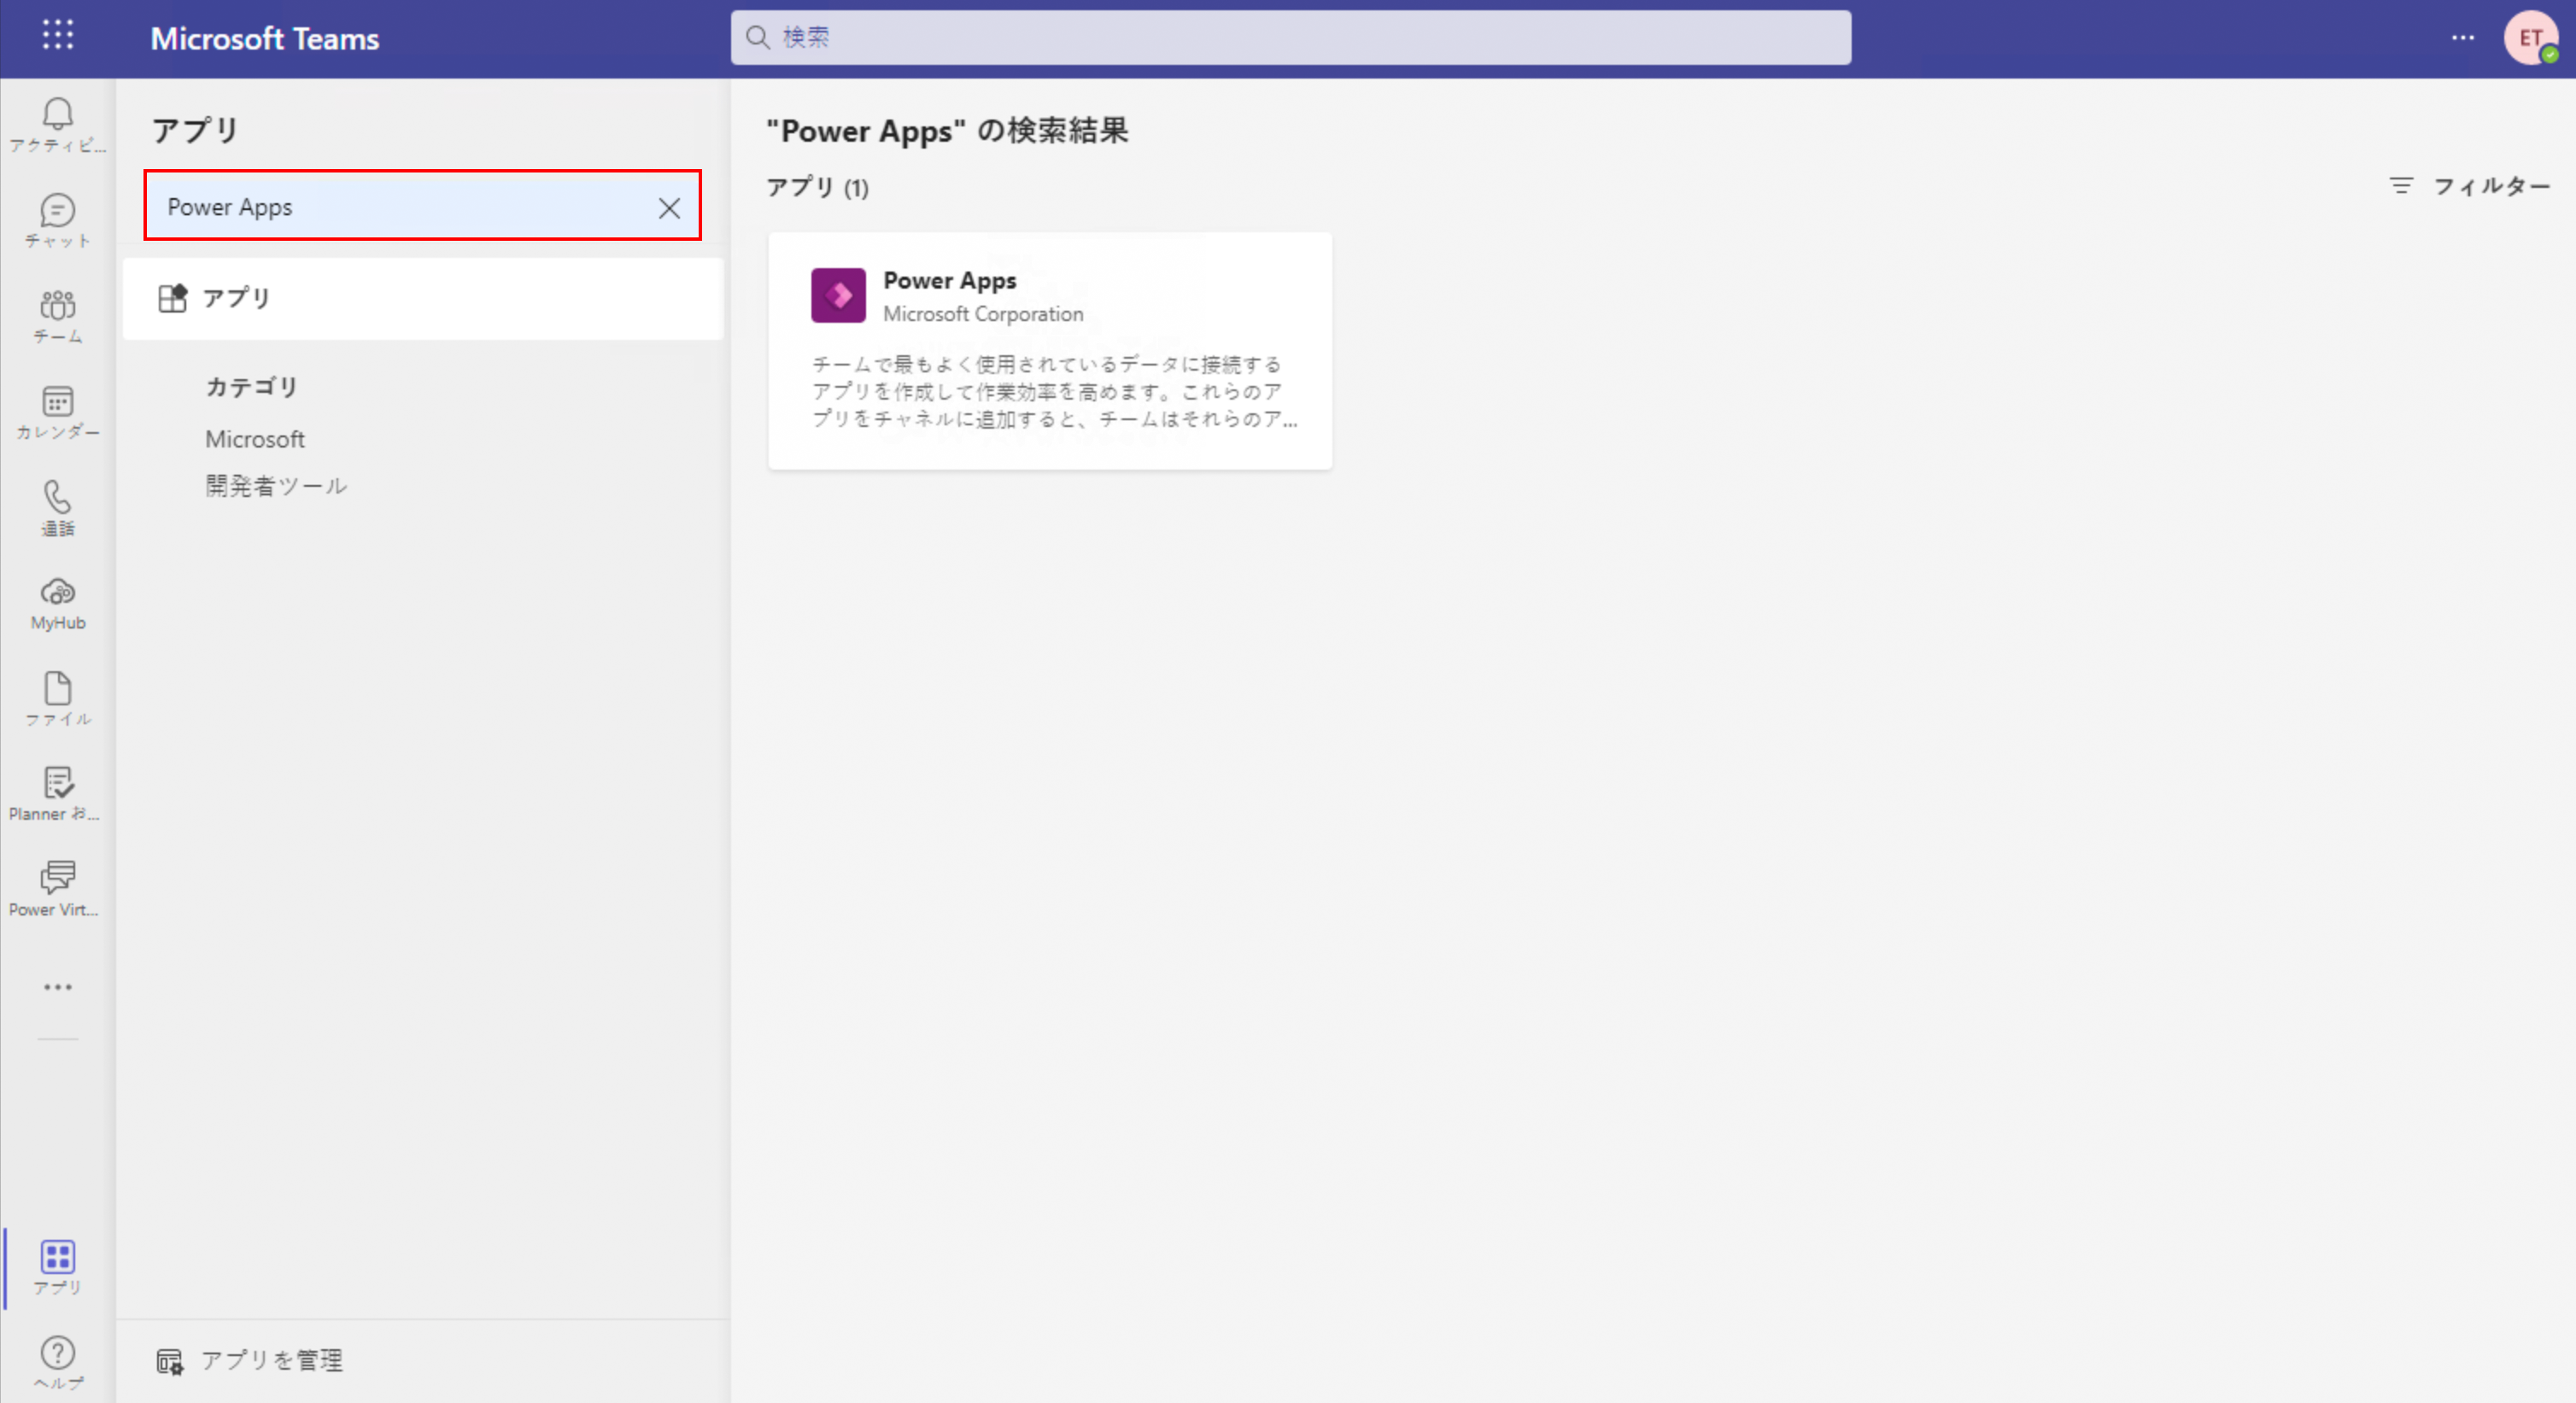Viewport: 2576px width, 1403px height.
Task: Open the app launcher waffle grid
Action: pyautogui.click(x=58, y=35)
